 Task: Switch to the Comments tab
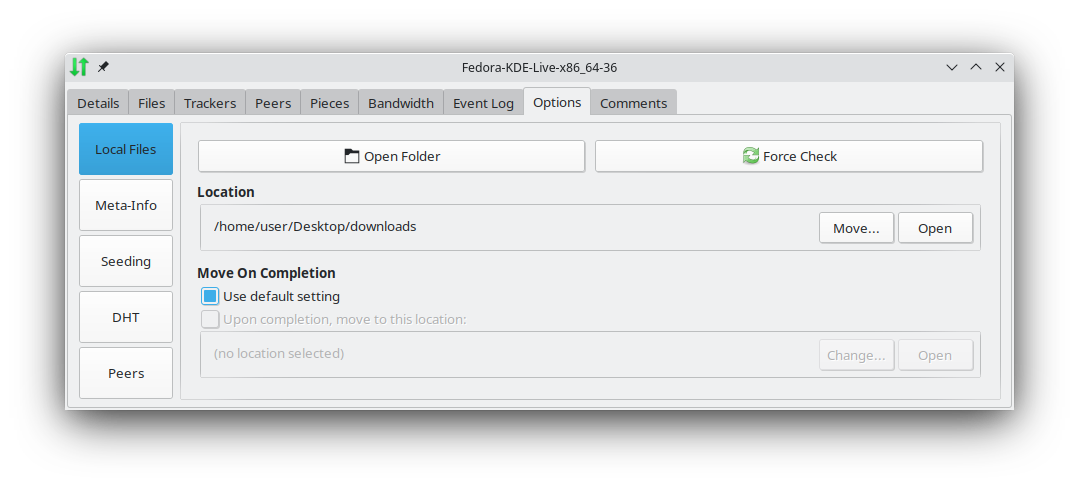point(633,103)
